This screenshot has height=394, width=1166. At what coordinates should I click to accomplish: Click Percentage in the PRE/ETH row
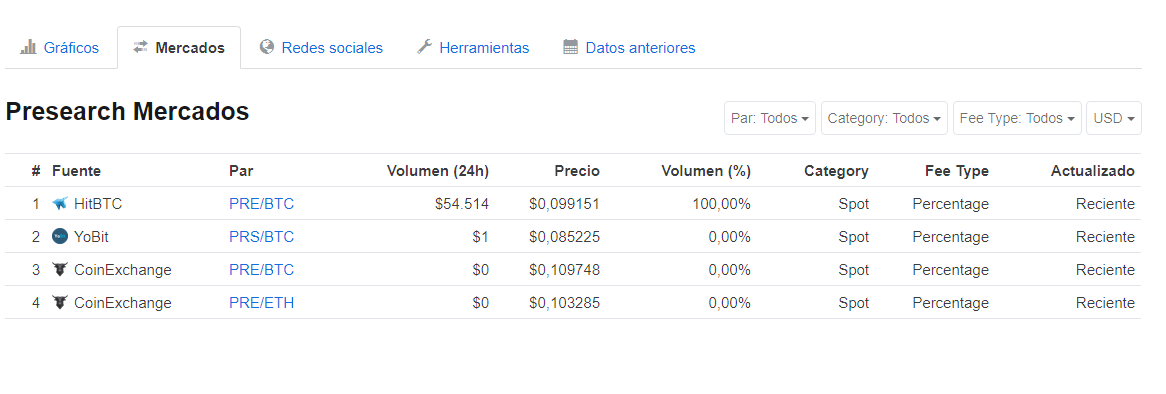(x=950, y=303)
